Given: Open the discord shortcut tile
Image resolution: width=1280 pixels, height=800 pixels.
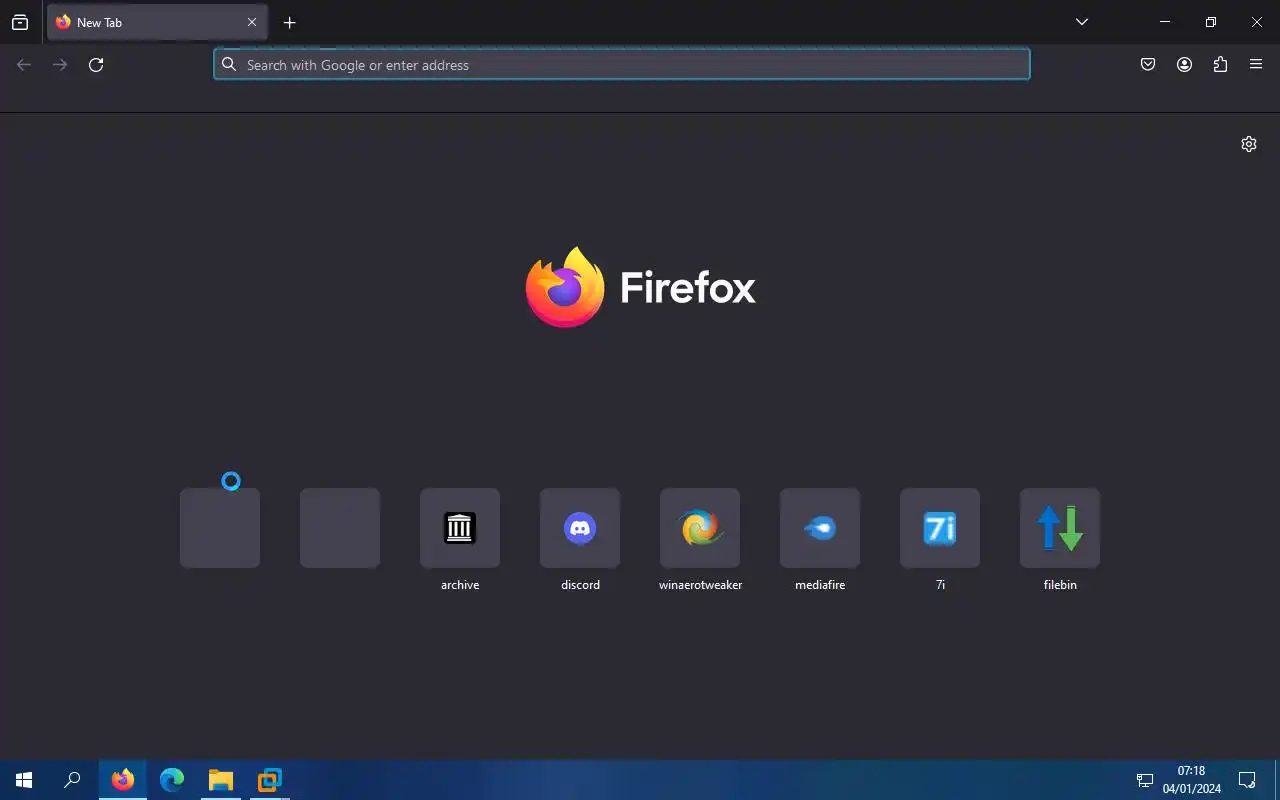Looking at the screenshot, I should (x=580, y=528).
